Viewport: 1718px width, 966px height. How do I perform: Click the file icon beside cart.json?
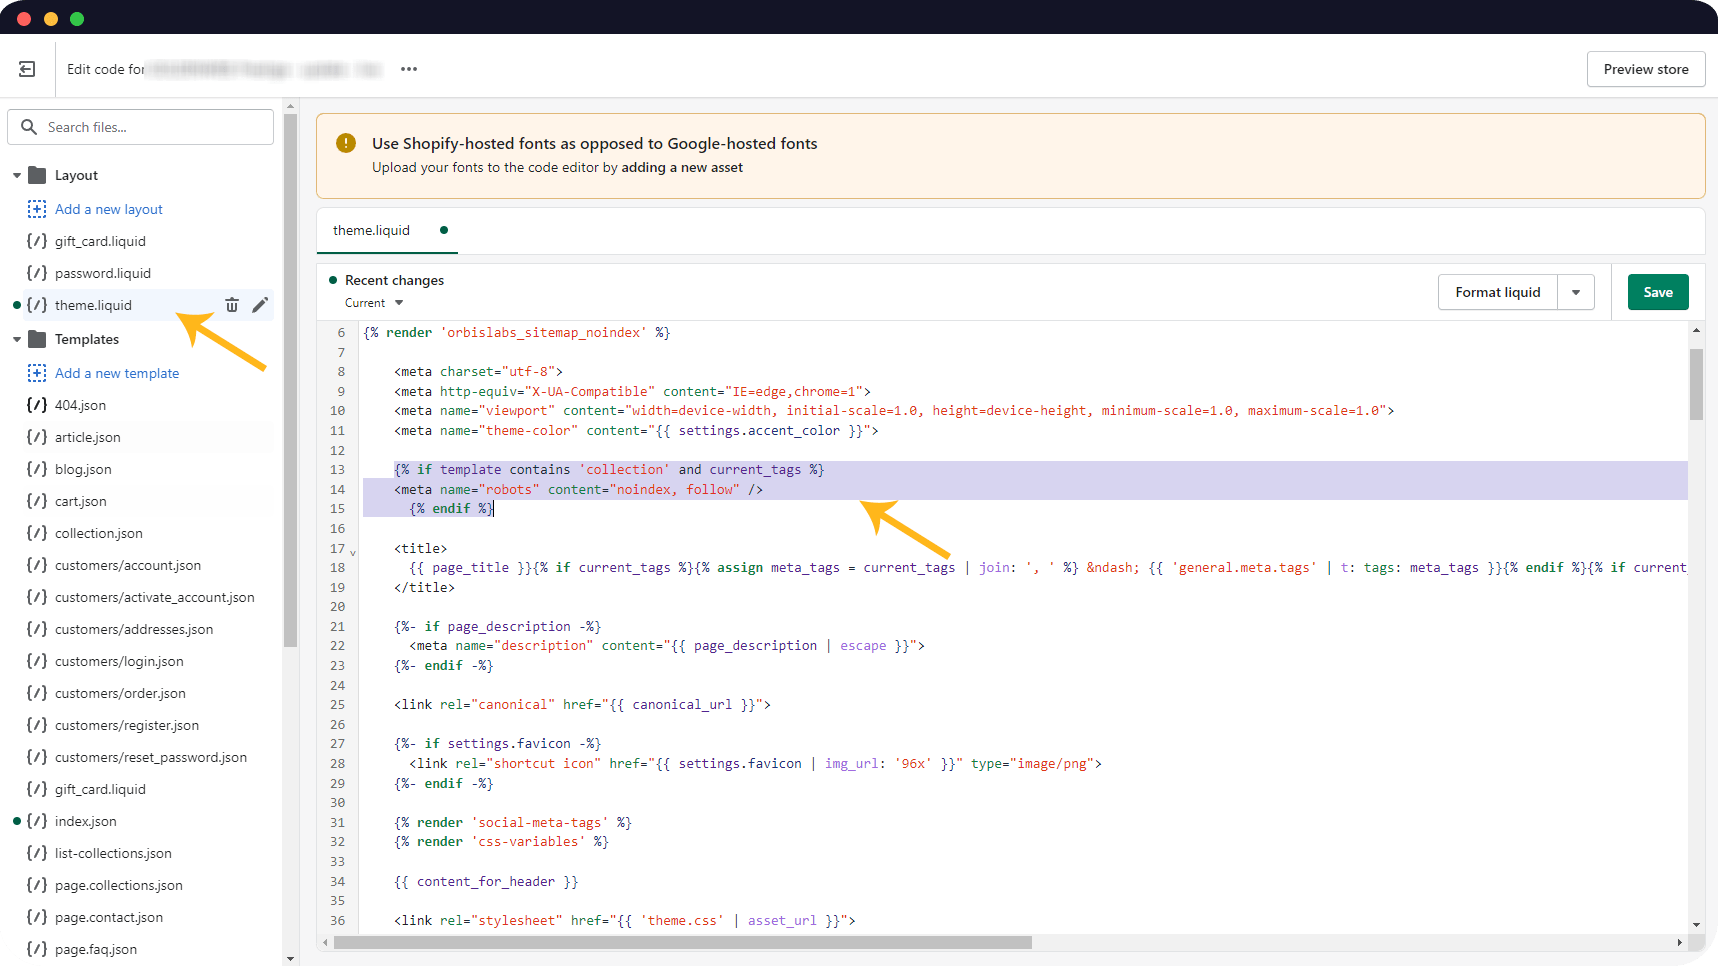[37, 501]
